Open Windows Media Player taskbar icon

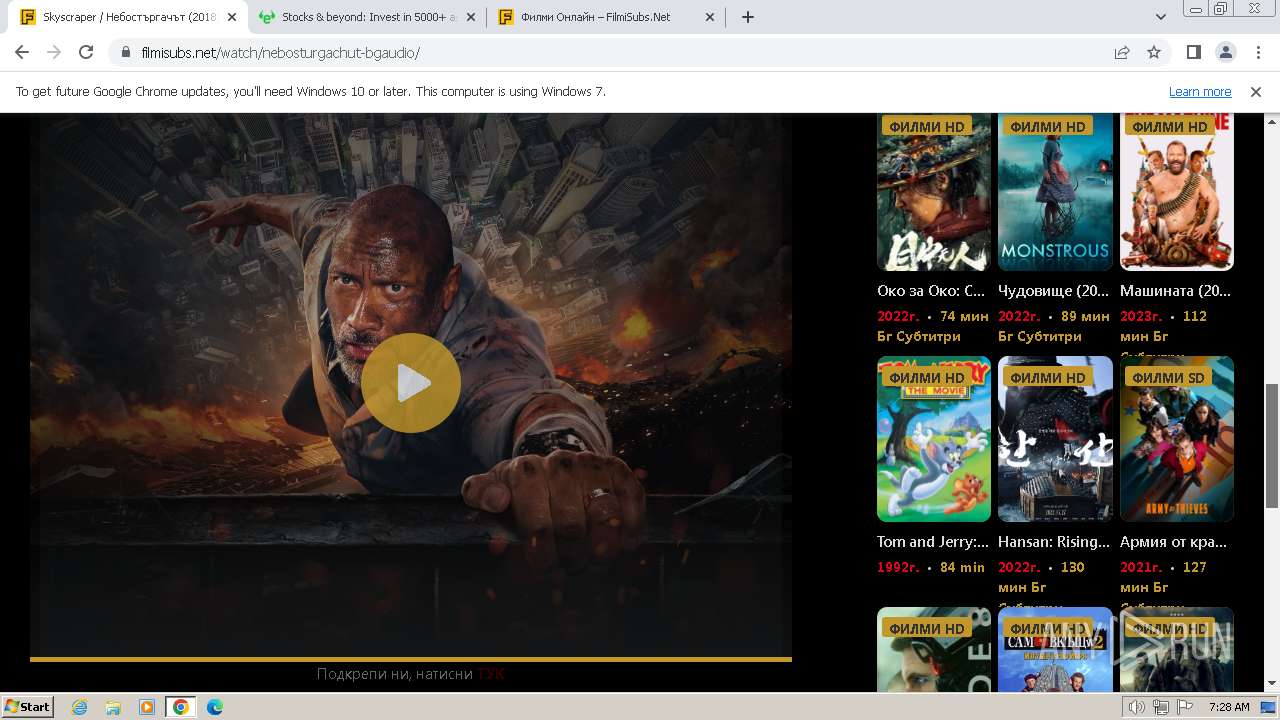tap(147, 707)
